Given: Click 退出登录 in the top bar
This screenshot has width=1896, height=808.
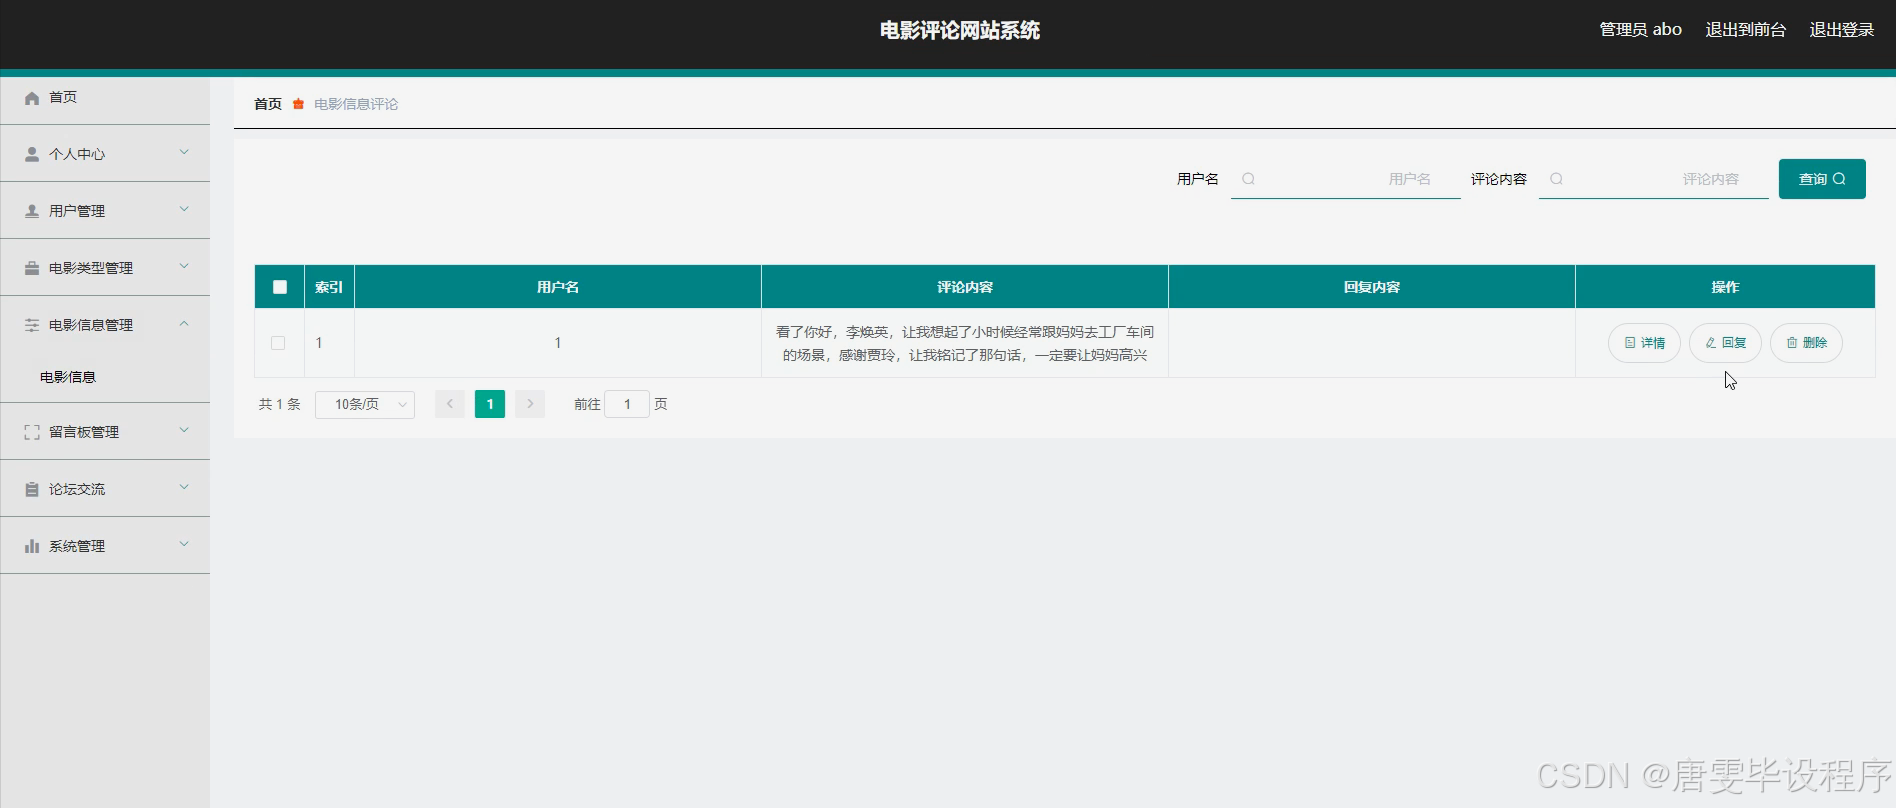Looking at the screenshot, I should click(x=1842, y=30).
